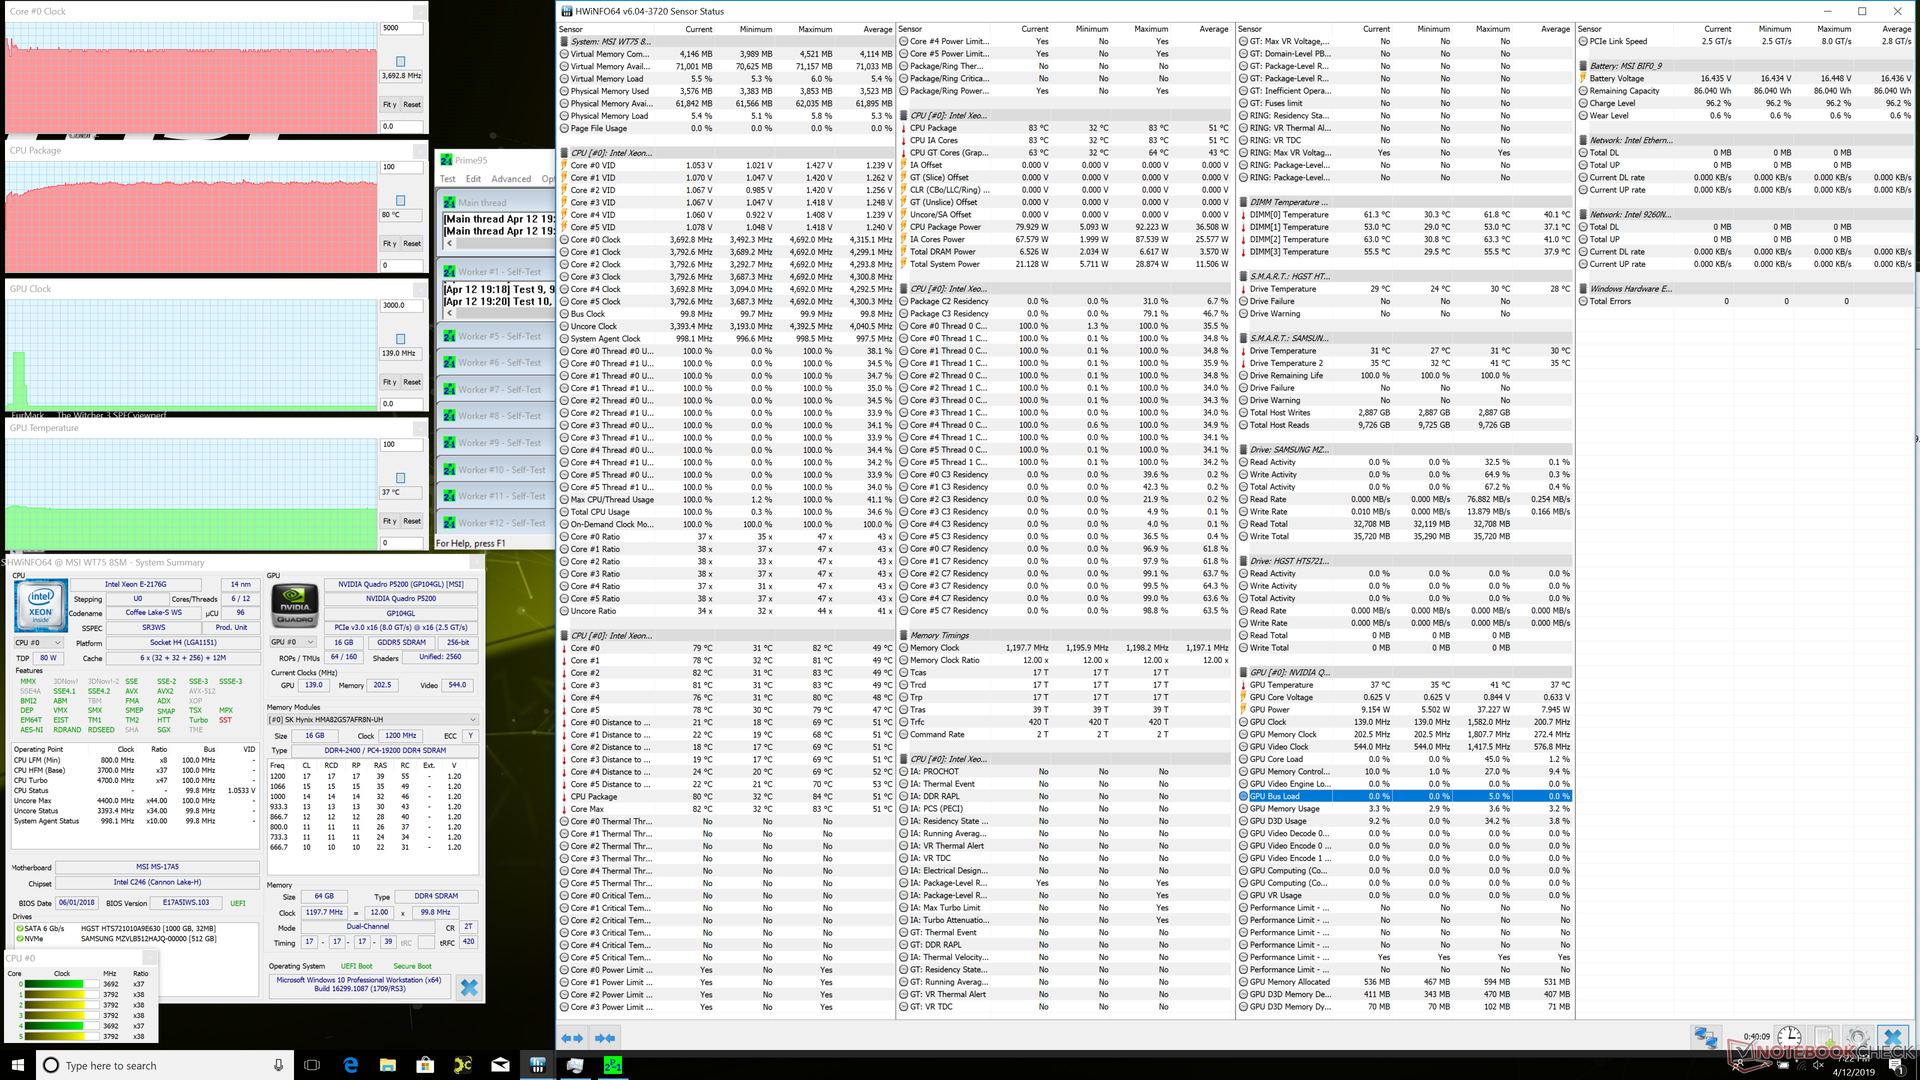This screenshot has height=1080, width=1920.
Task: Open the Test menu in Prime95
Action: point(447,179)
